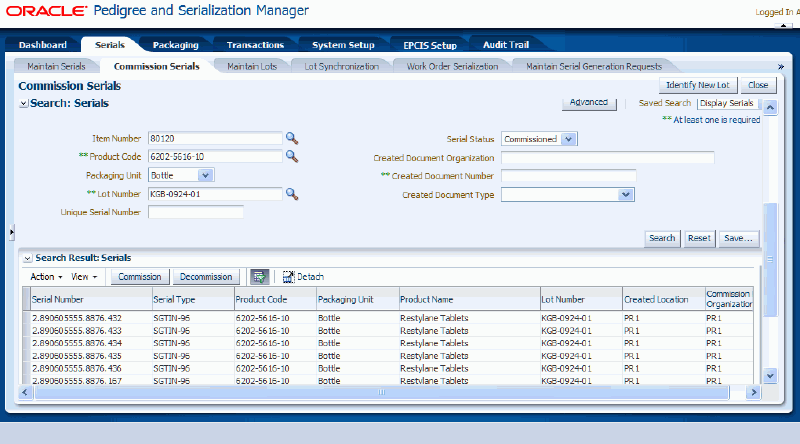Click the Identify New Lot button

click(x=698, y=86)
